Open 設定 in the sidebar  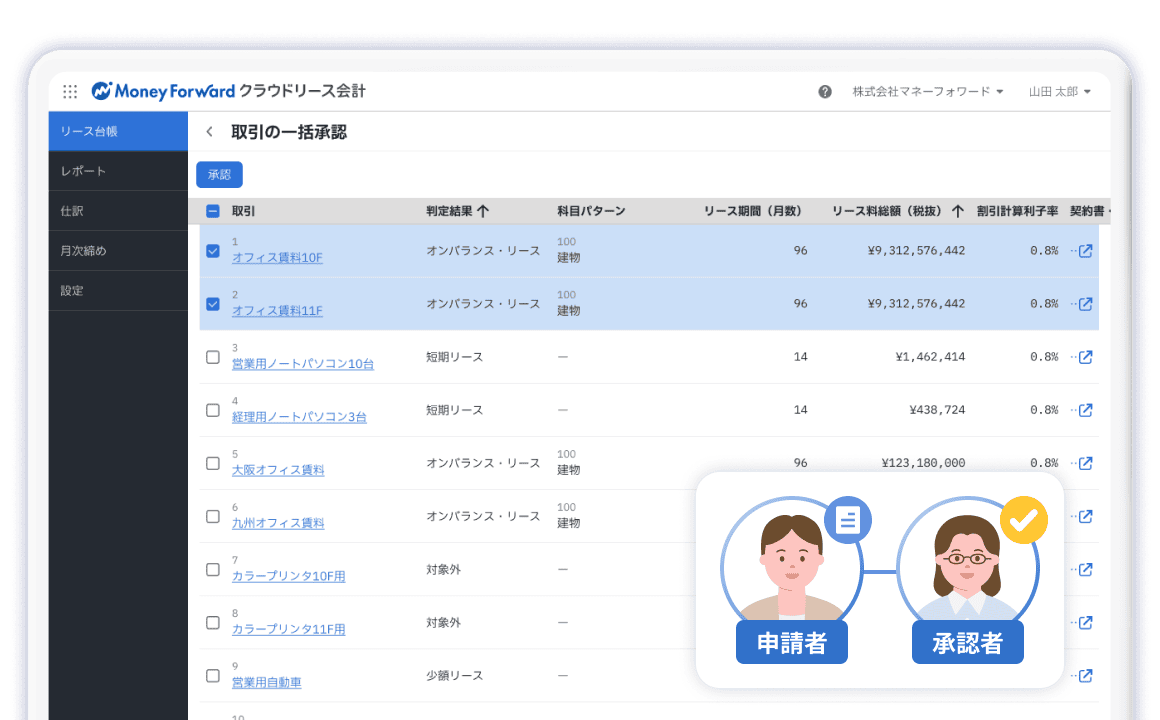click(118, 291)
